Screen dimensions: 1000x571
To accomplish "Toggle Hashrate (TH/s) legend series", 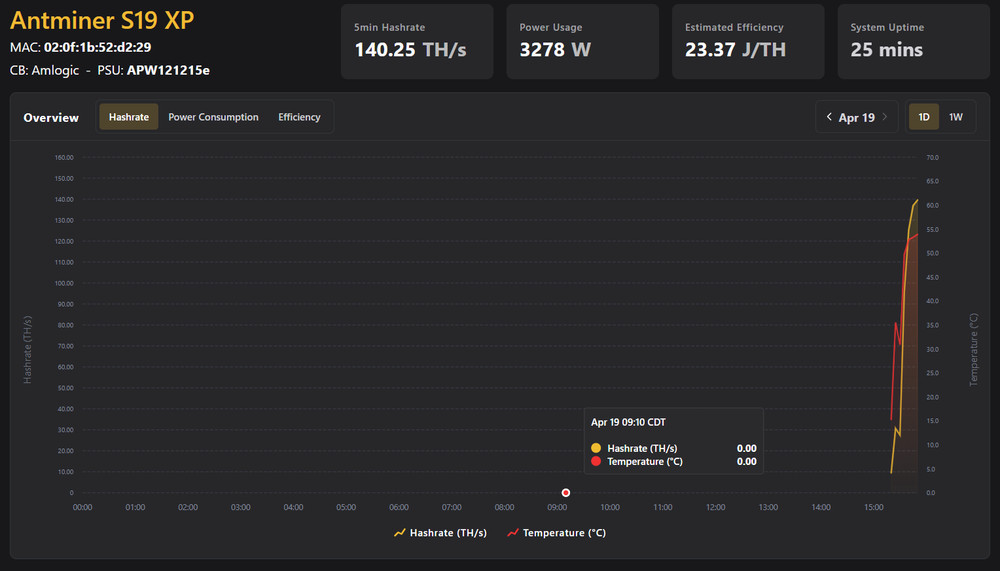I will pos(440,533).
